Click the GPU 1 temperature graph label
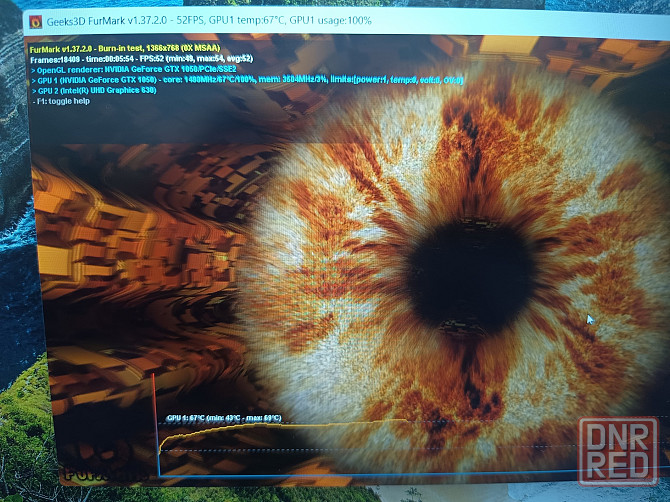This screenshot has height=502, width=670. click(x=224, y=418)
